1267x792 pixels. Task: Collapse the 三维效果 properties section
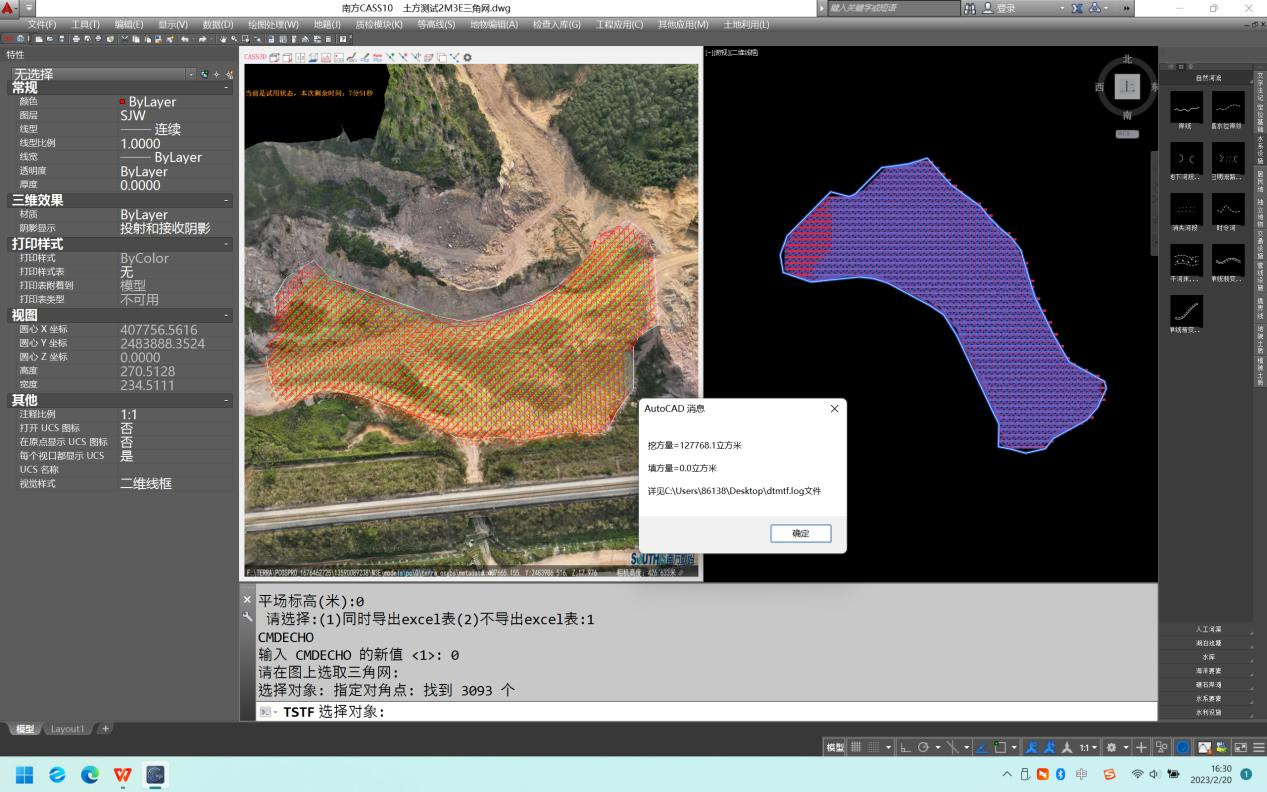(226, 200)
